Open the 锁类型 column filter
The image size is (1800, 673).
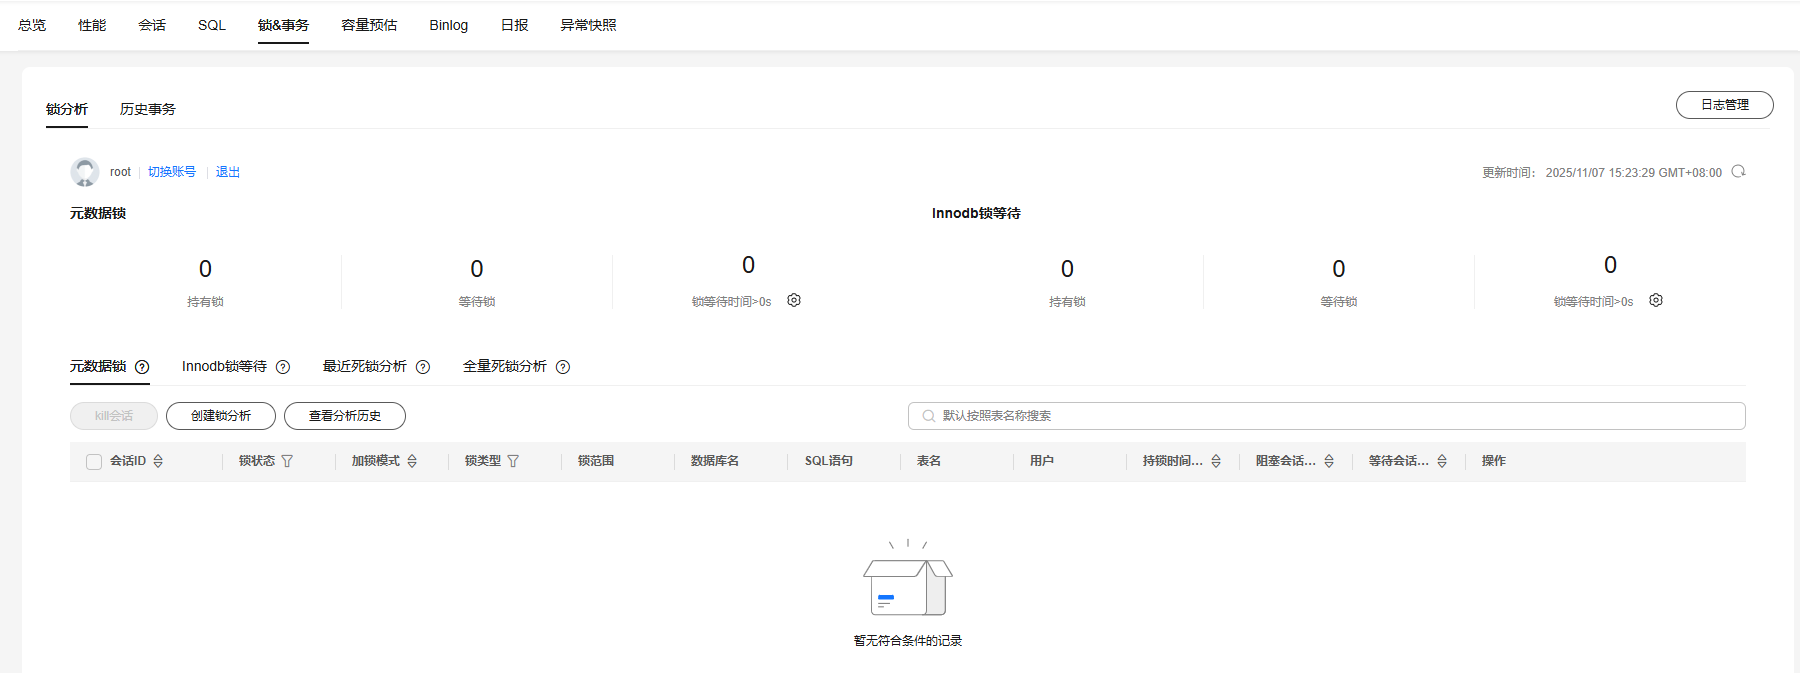(514, 461)
